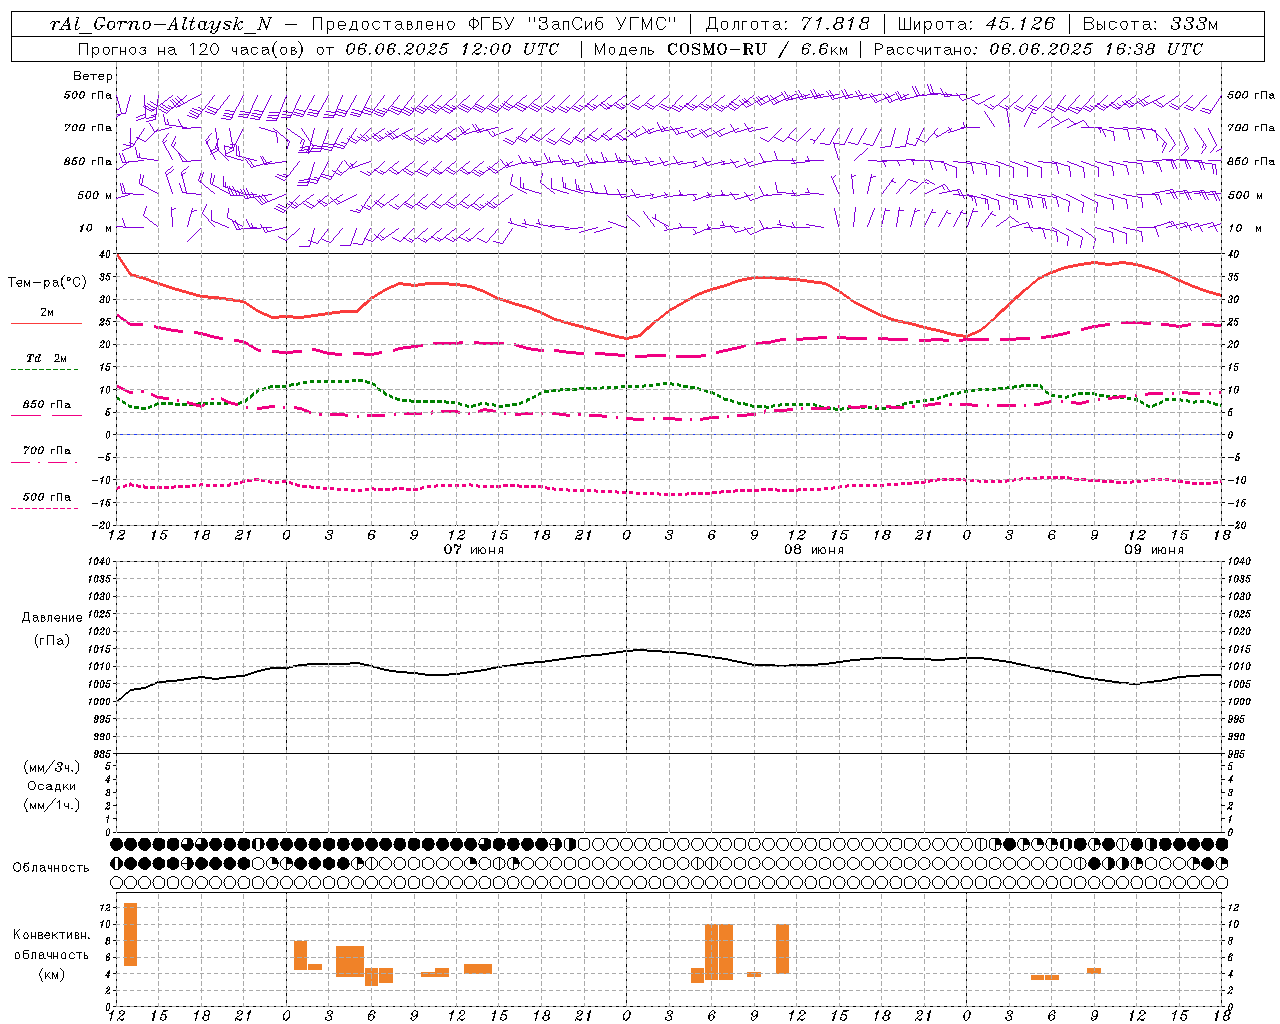Viewport: 1280px width, 1024px height.
Task: Click the Td 2м dew point legend entry
Action: click(47, 358)
